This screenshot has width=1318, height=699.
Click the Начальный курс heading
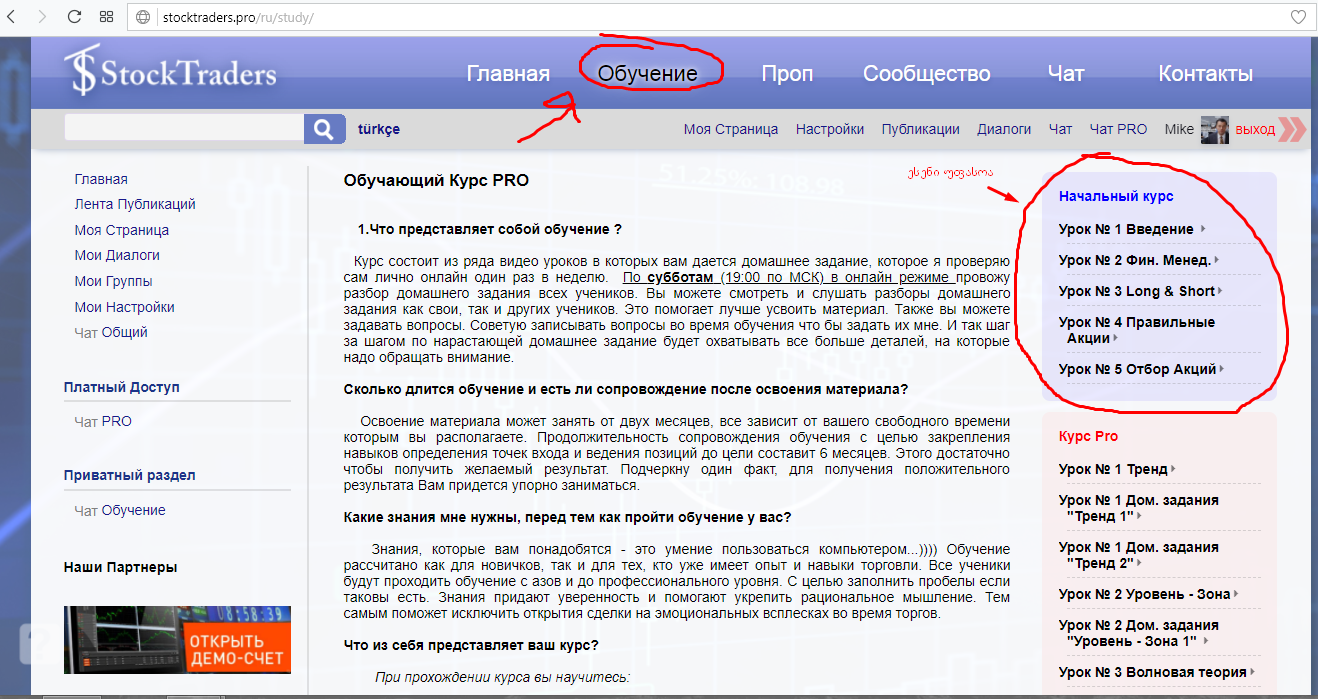1116,197
